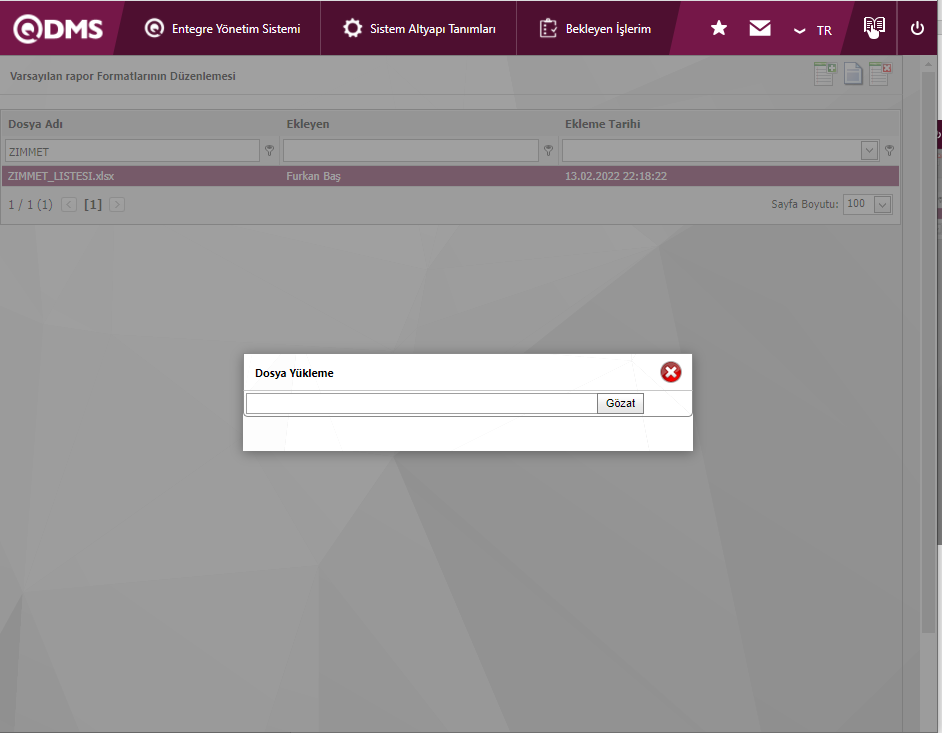Open the mail envelope icon
This screenshot has height=733, width=942.
[x=760, y=28]
